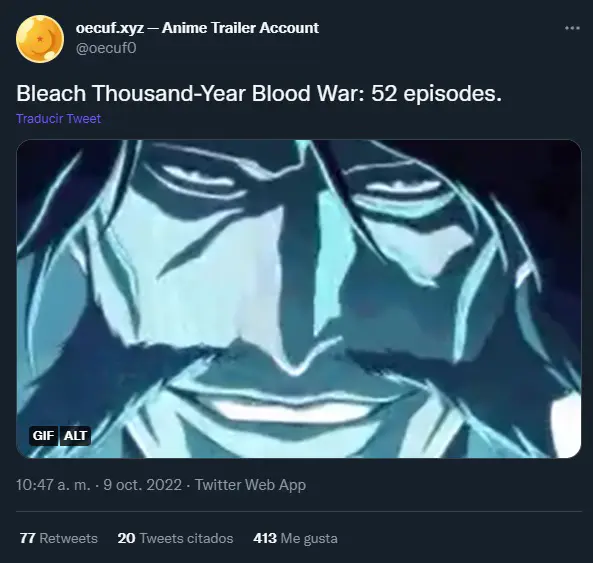Viewport: 593px width, 563px height.
Task: Click the 10:47 a. m. timestamp
Action: tap(53, 485)
